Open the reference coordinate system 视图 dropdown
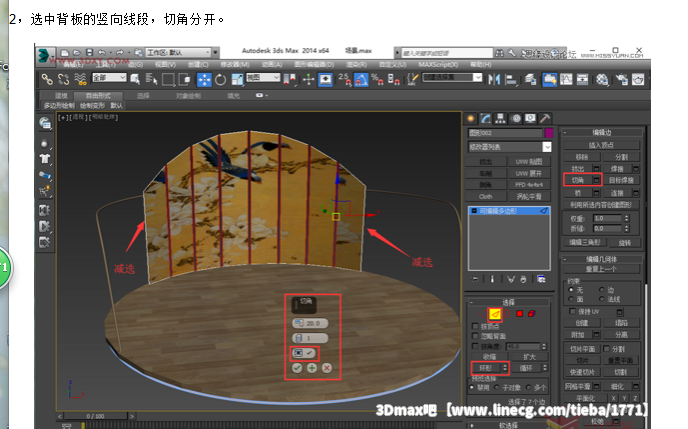Viewport: 688px width, 429px height. point(262,78)
